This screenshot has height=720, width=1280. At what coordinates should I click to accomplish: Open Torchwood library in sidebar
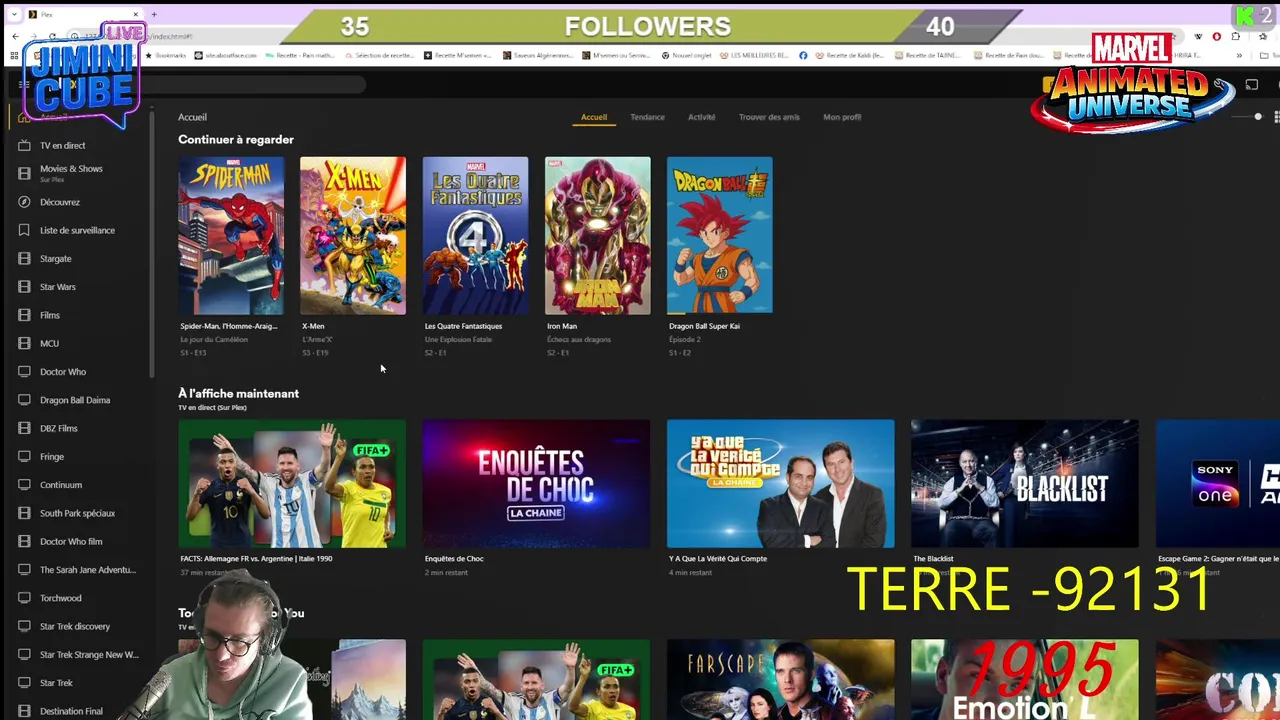pyautogui.click(x=61, y=598)
